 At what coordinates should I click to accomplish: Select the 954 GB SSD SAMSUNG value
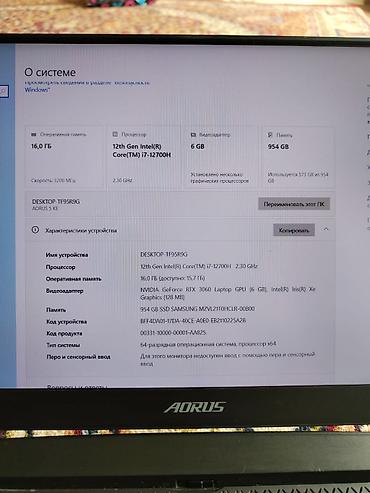pos(197,309)
